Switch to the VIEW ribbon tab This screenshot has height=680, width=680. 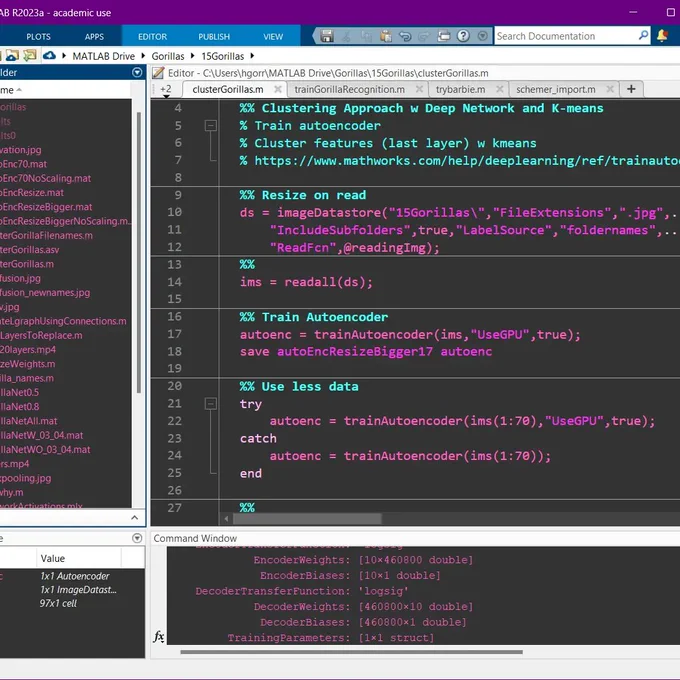(273, 37)
